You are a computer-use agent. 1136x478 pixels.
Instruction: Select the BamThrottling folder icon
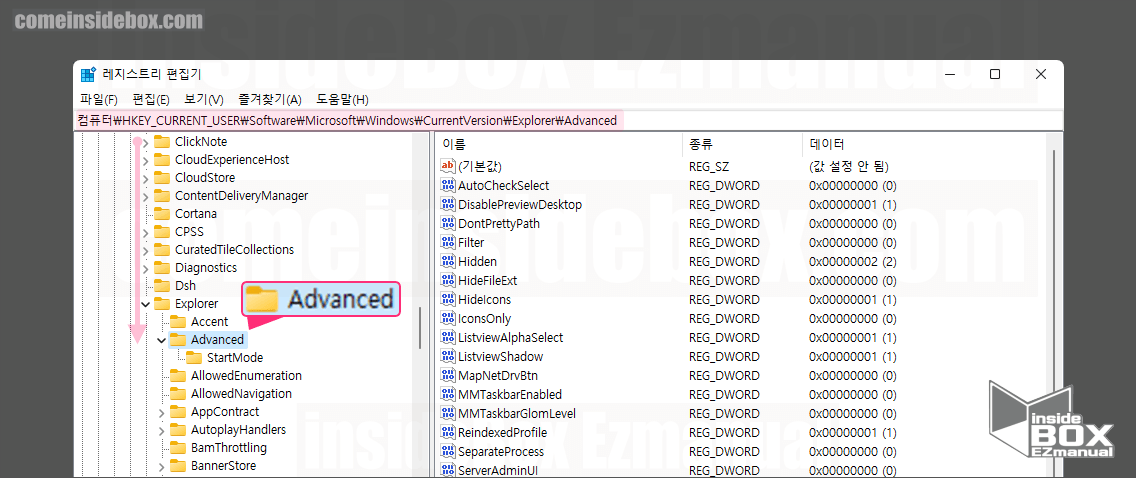click(x=178, y=448)
